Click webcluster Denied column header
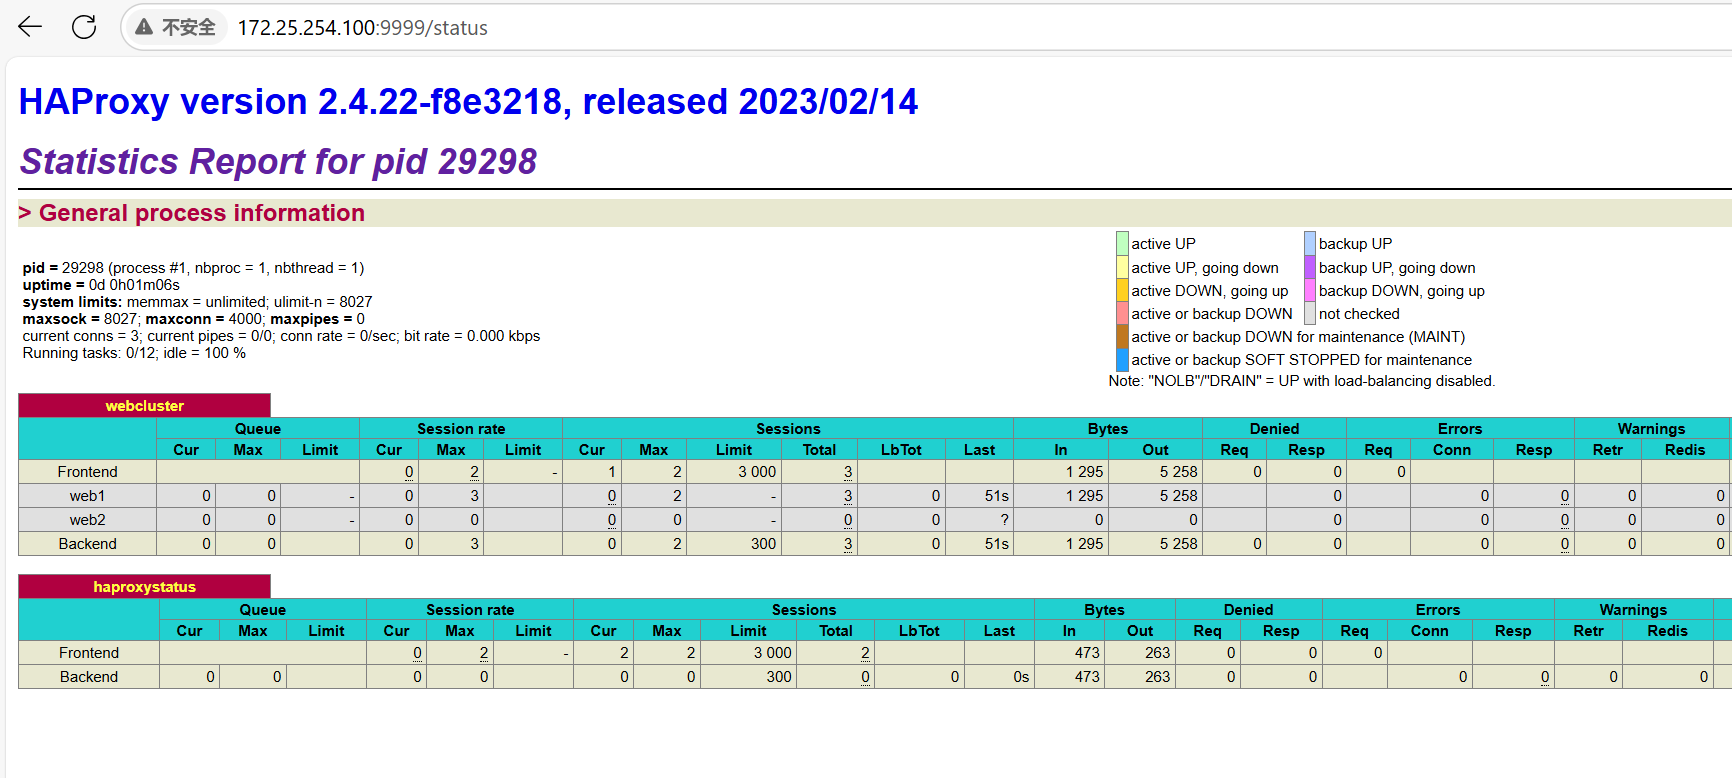Viewport: 1732px width, 778px height. [1275, 428]
